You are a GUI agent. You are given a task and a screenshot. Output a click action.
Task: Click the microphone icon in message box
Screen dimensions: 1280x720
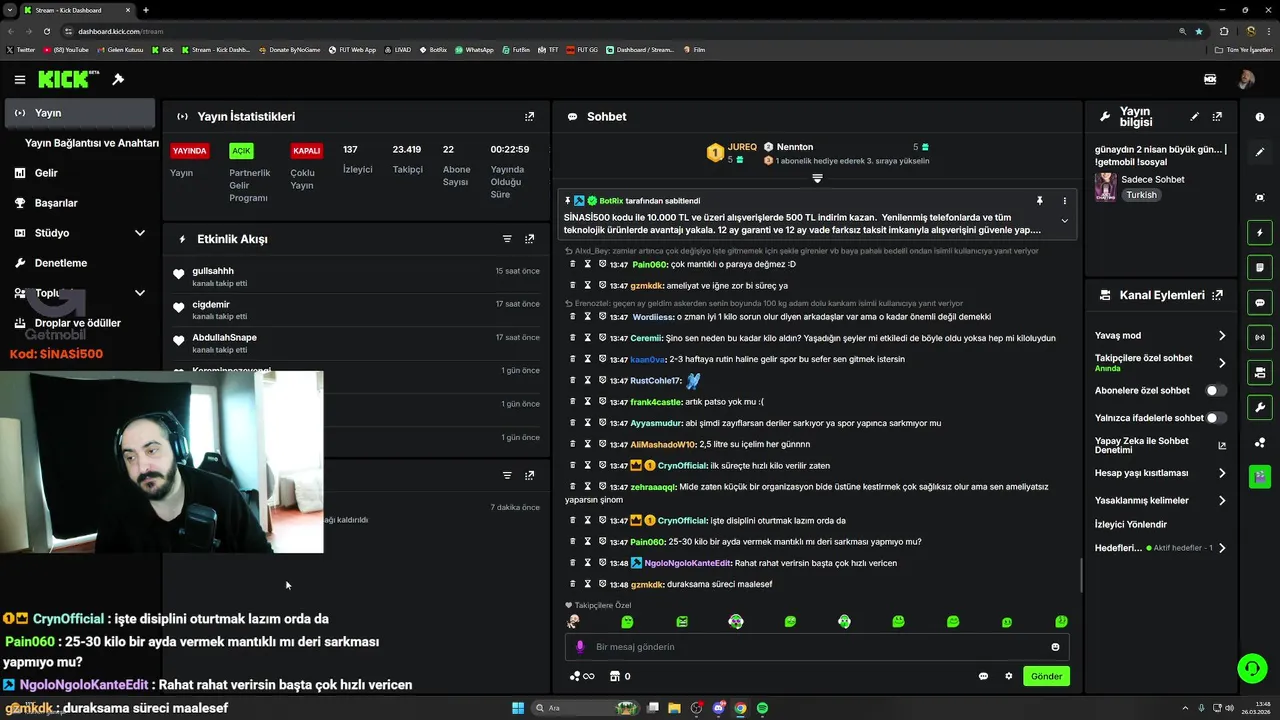click(x=579, y=647)
